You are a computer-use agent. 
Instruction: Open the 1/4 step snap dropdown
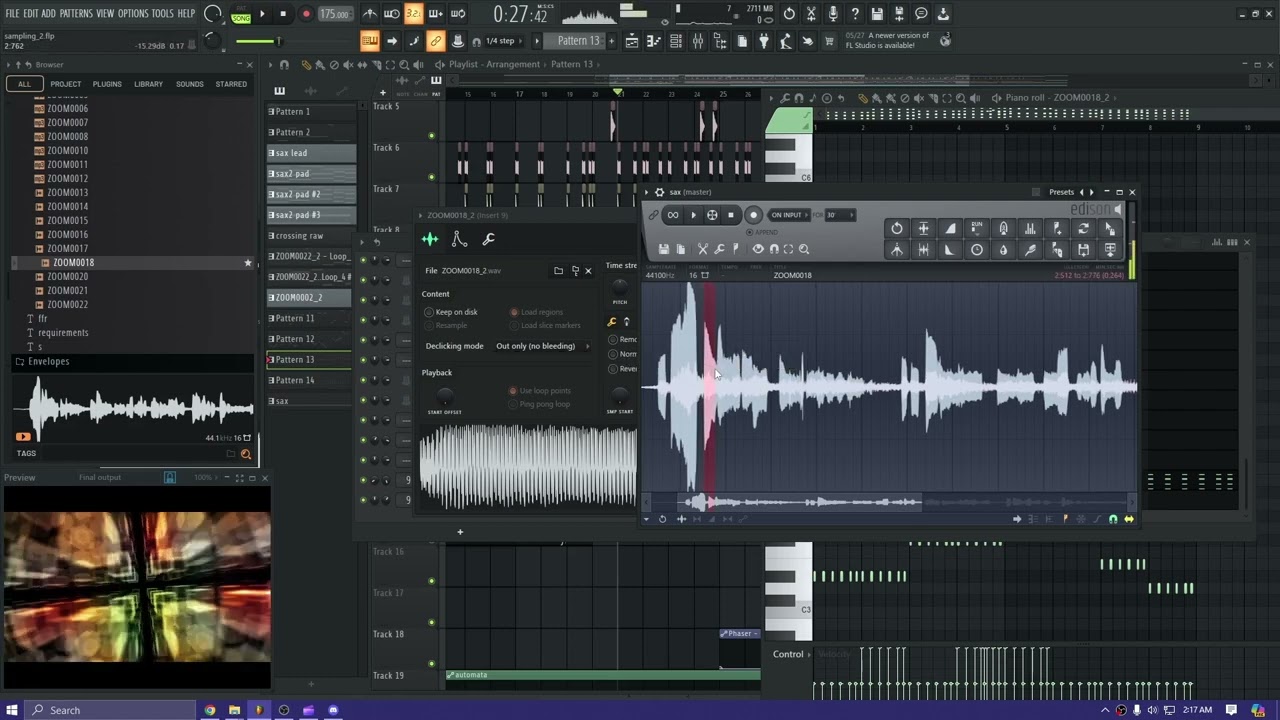pos(503,41)
